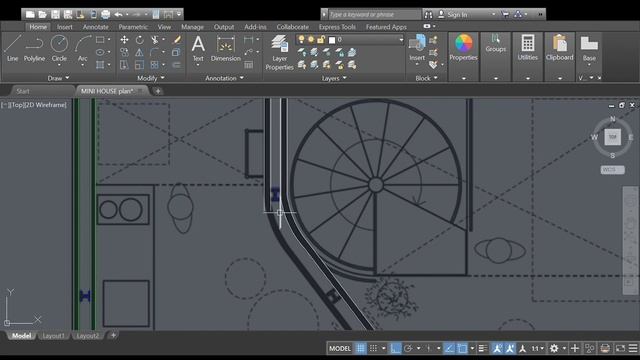Activate the Mirror tool
This screenshot has height=360, width=640.
click(x=140, y=52)
